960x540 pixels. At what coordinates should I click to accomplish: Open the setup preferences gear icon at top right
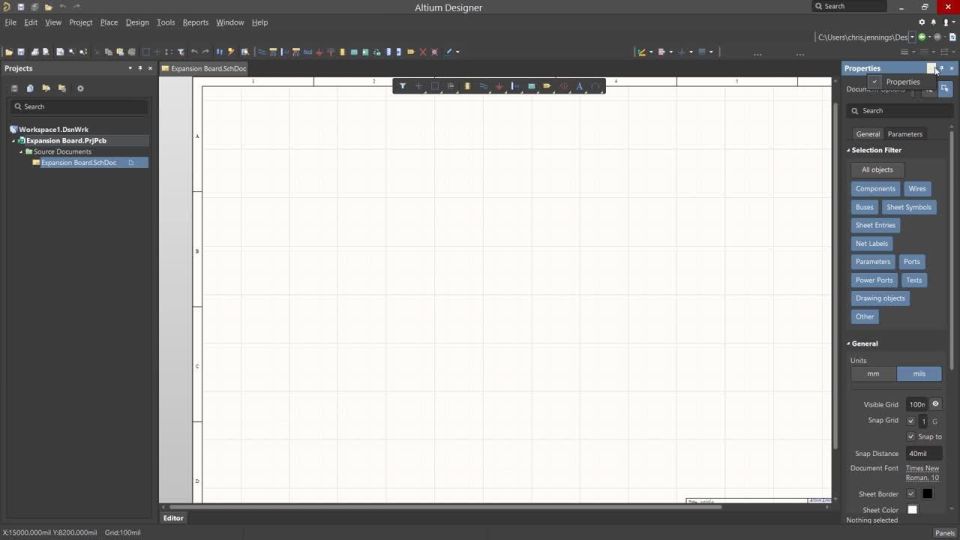coord(921,22)
